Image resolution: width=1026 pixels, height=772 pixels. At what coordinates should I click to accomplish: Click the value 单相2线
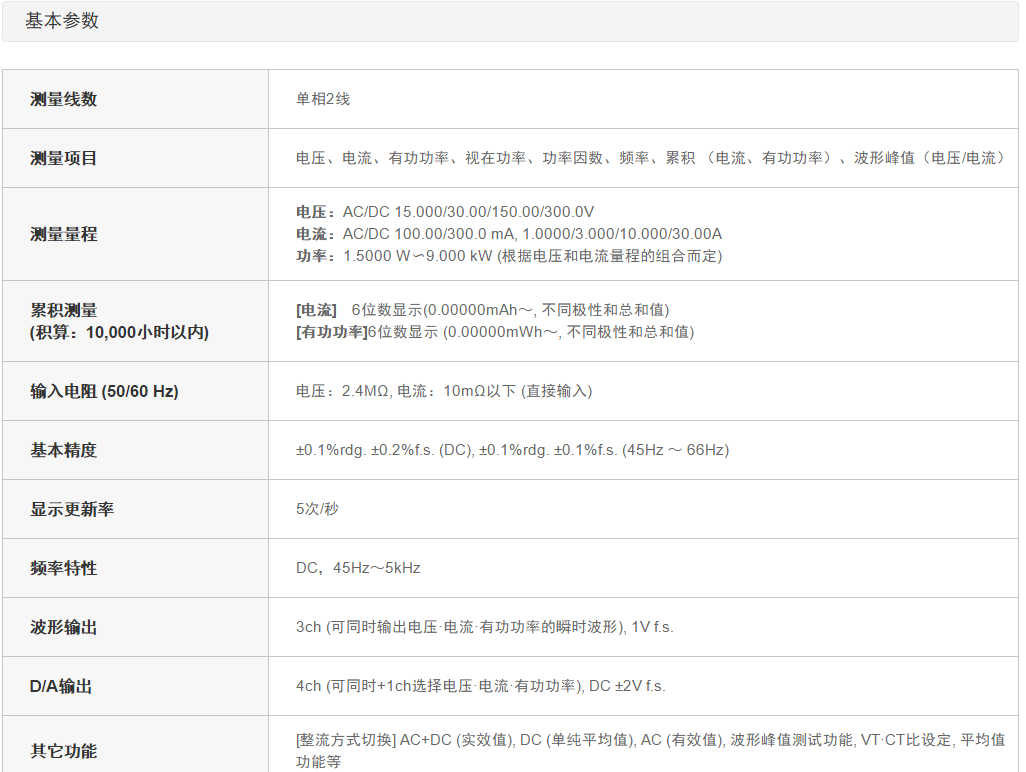click(x=323, y=99)
